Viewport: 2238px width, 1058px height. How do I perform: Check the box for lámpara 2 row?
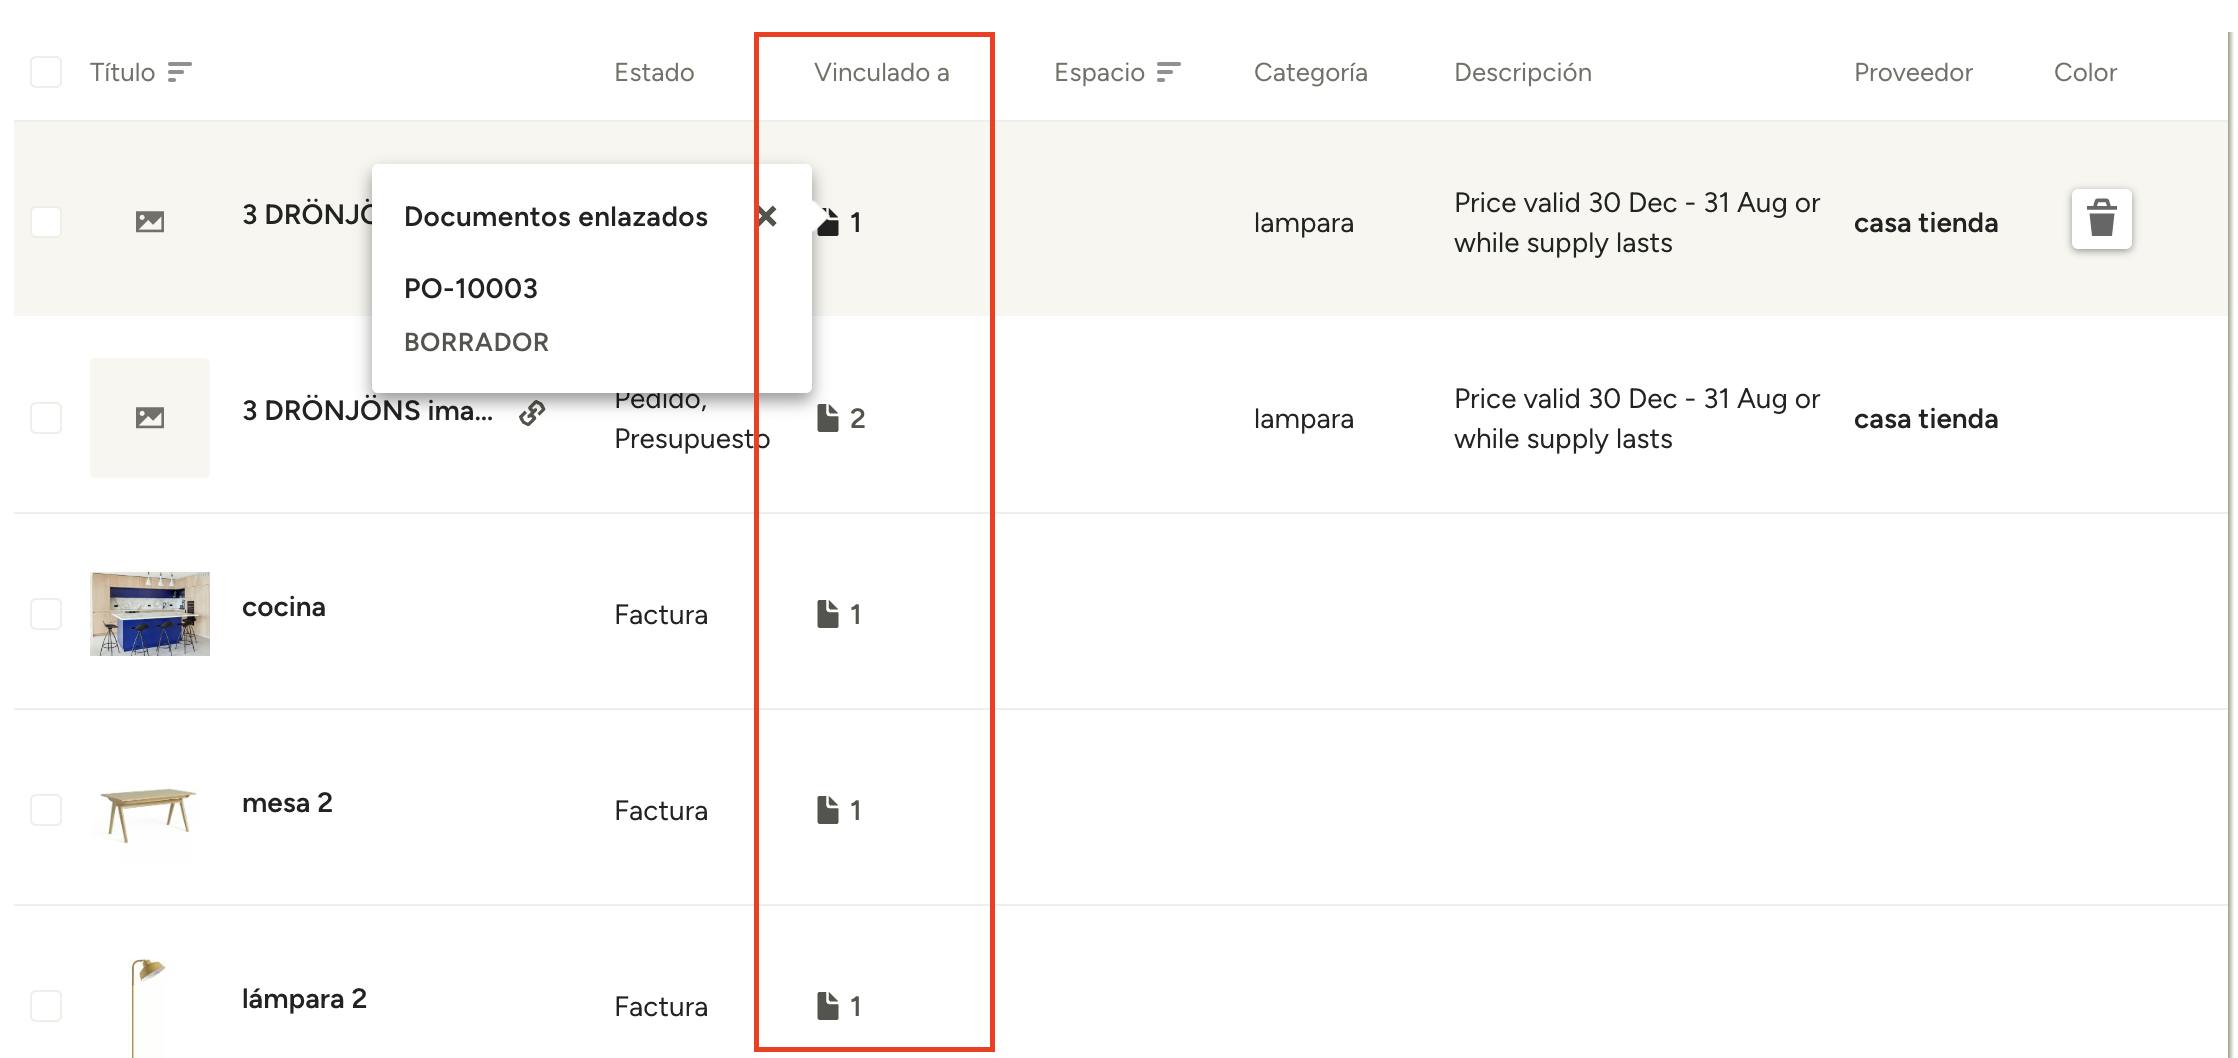pos(46,1006)
